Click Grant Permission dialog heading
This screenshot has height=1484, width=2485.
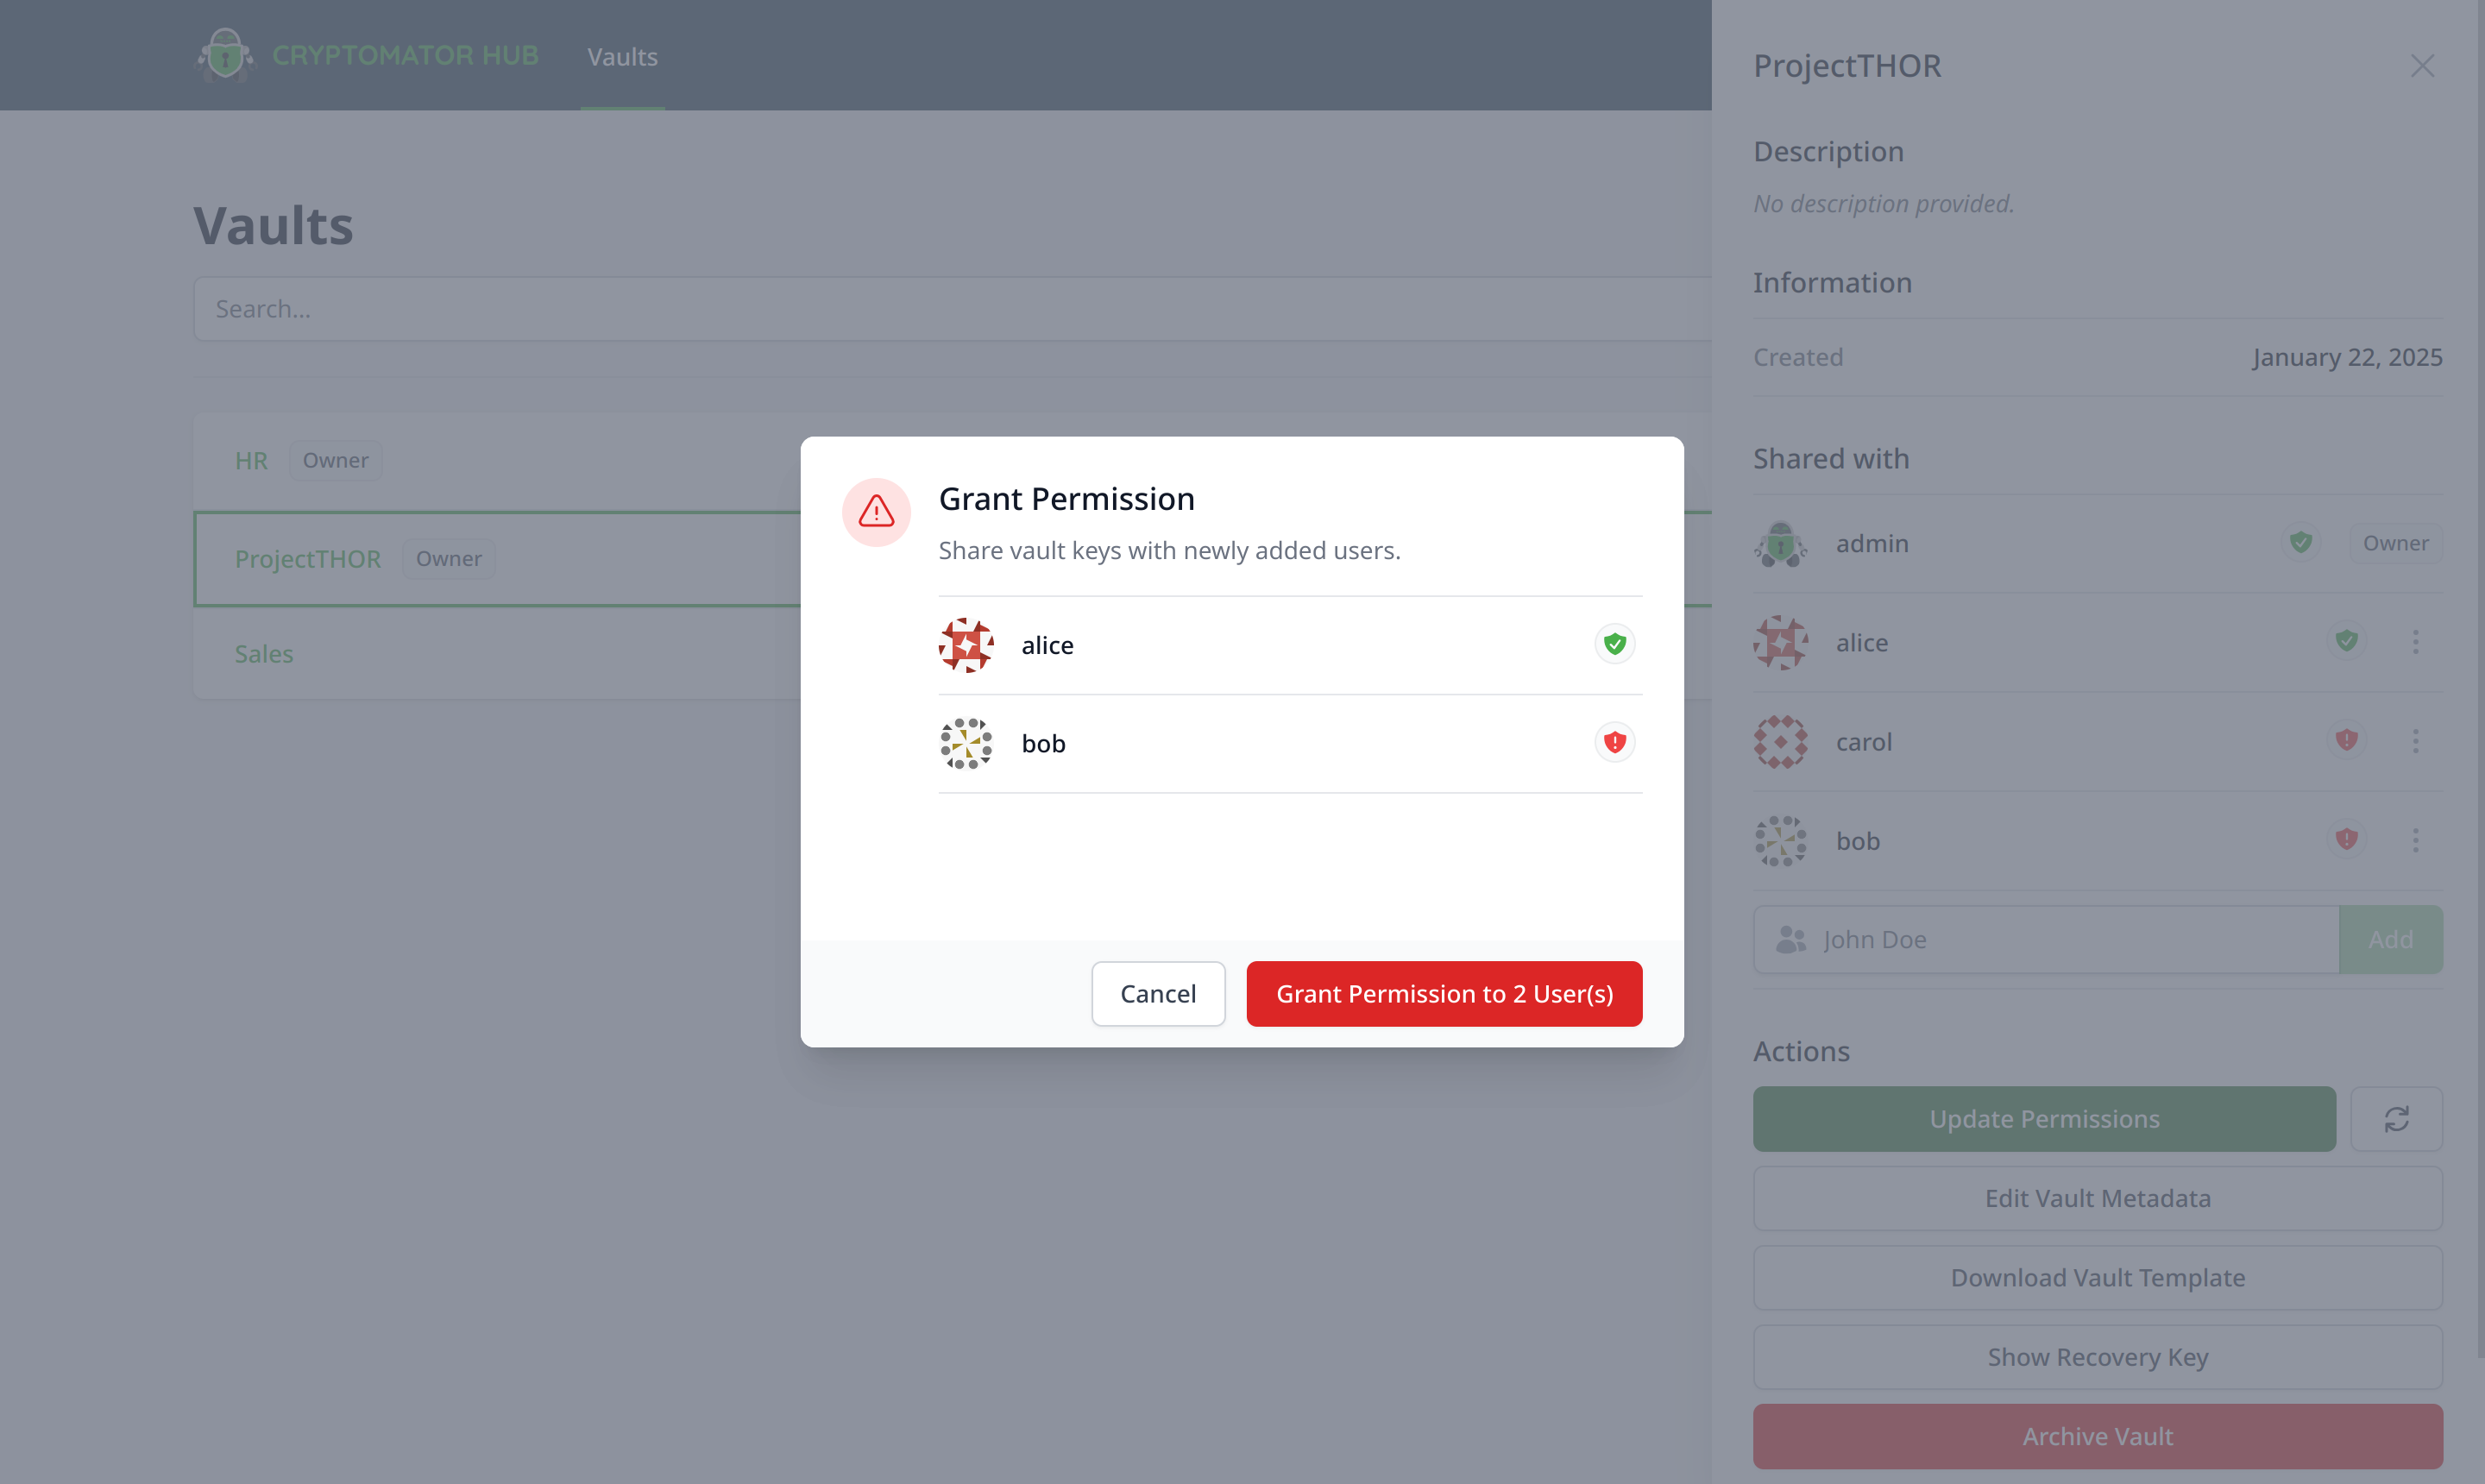click(1066, 499)
